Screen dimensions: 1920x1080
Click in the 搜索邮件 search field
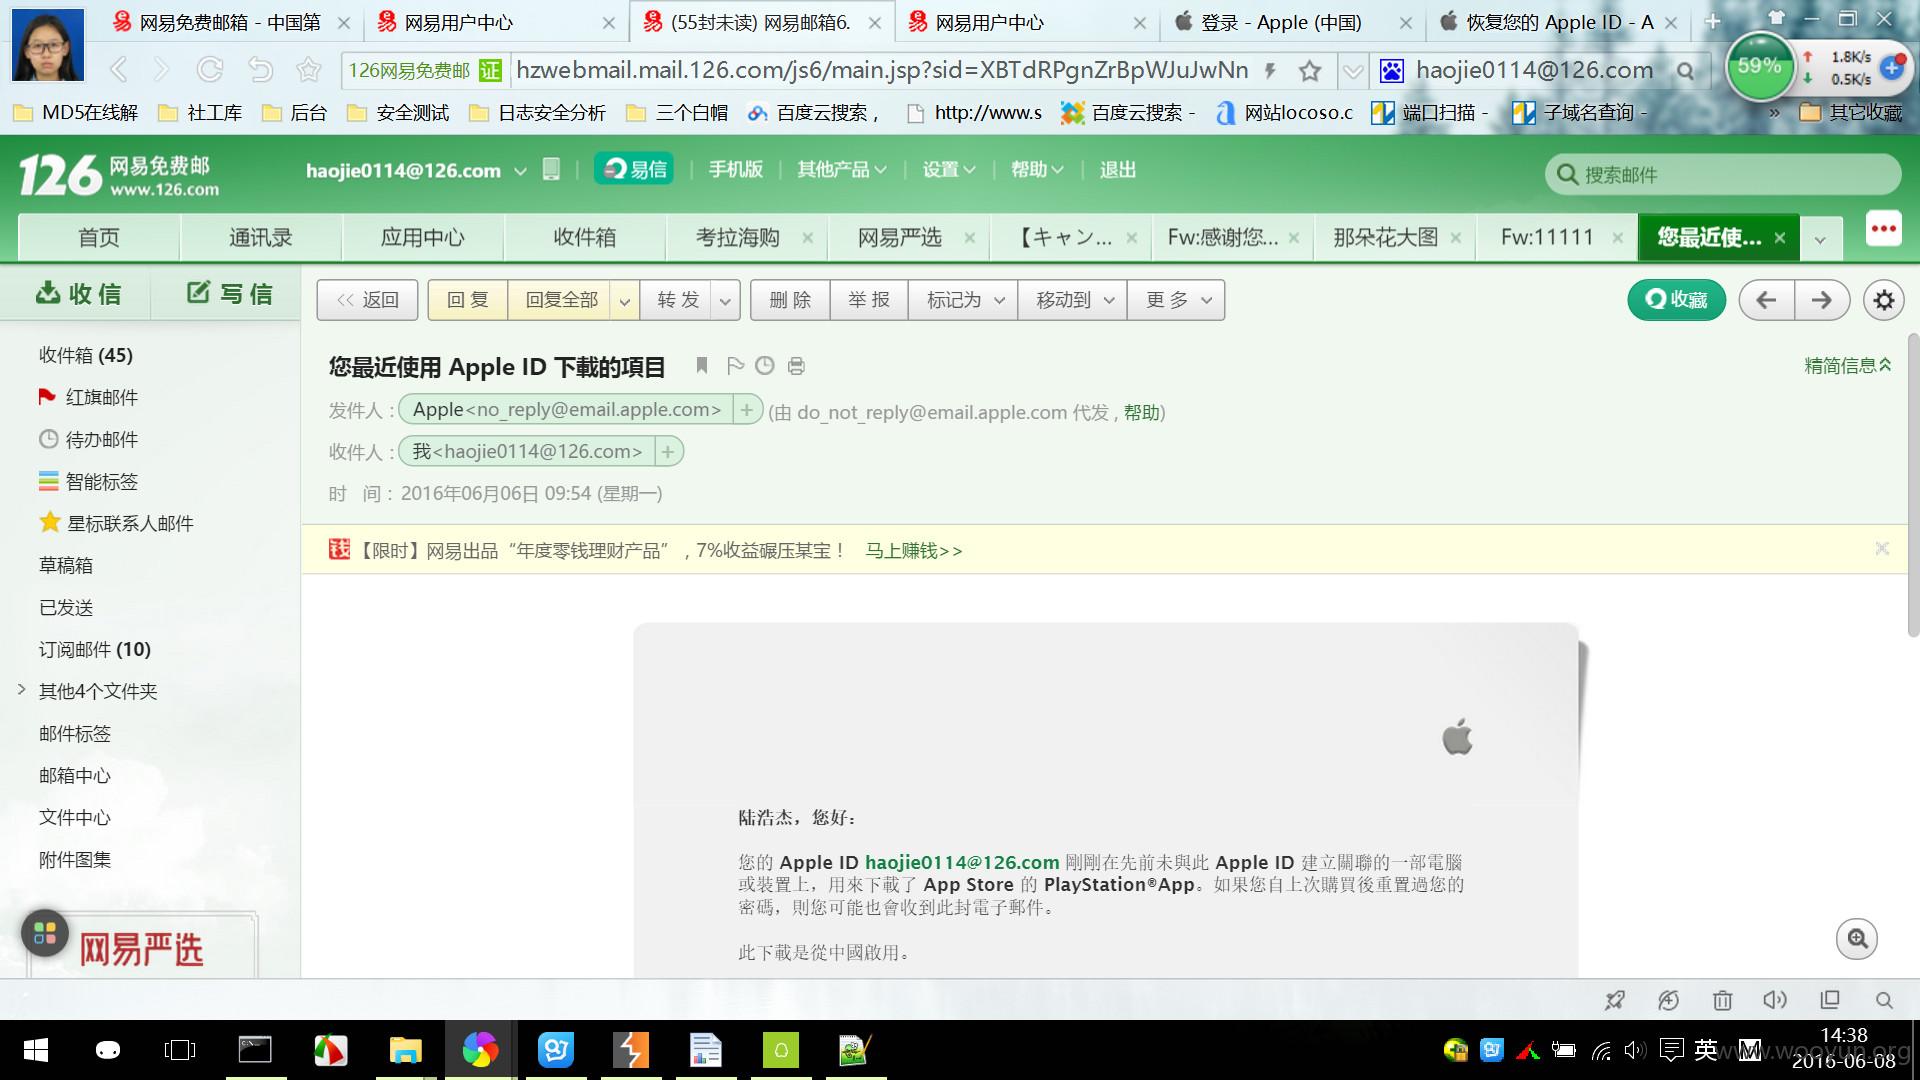[x=1722, y=174]
